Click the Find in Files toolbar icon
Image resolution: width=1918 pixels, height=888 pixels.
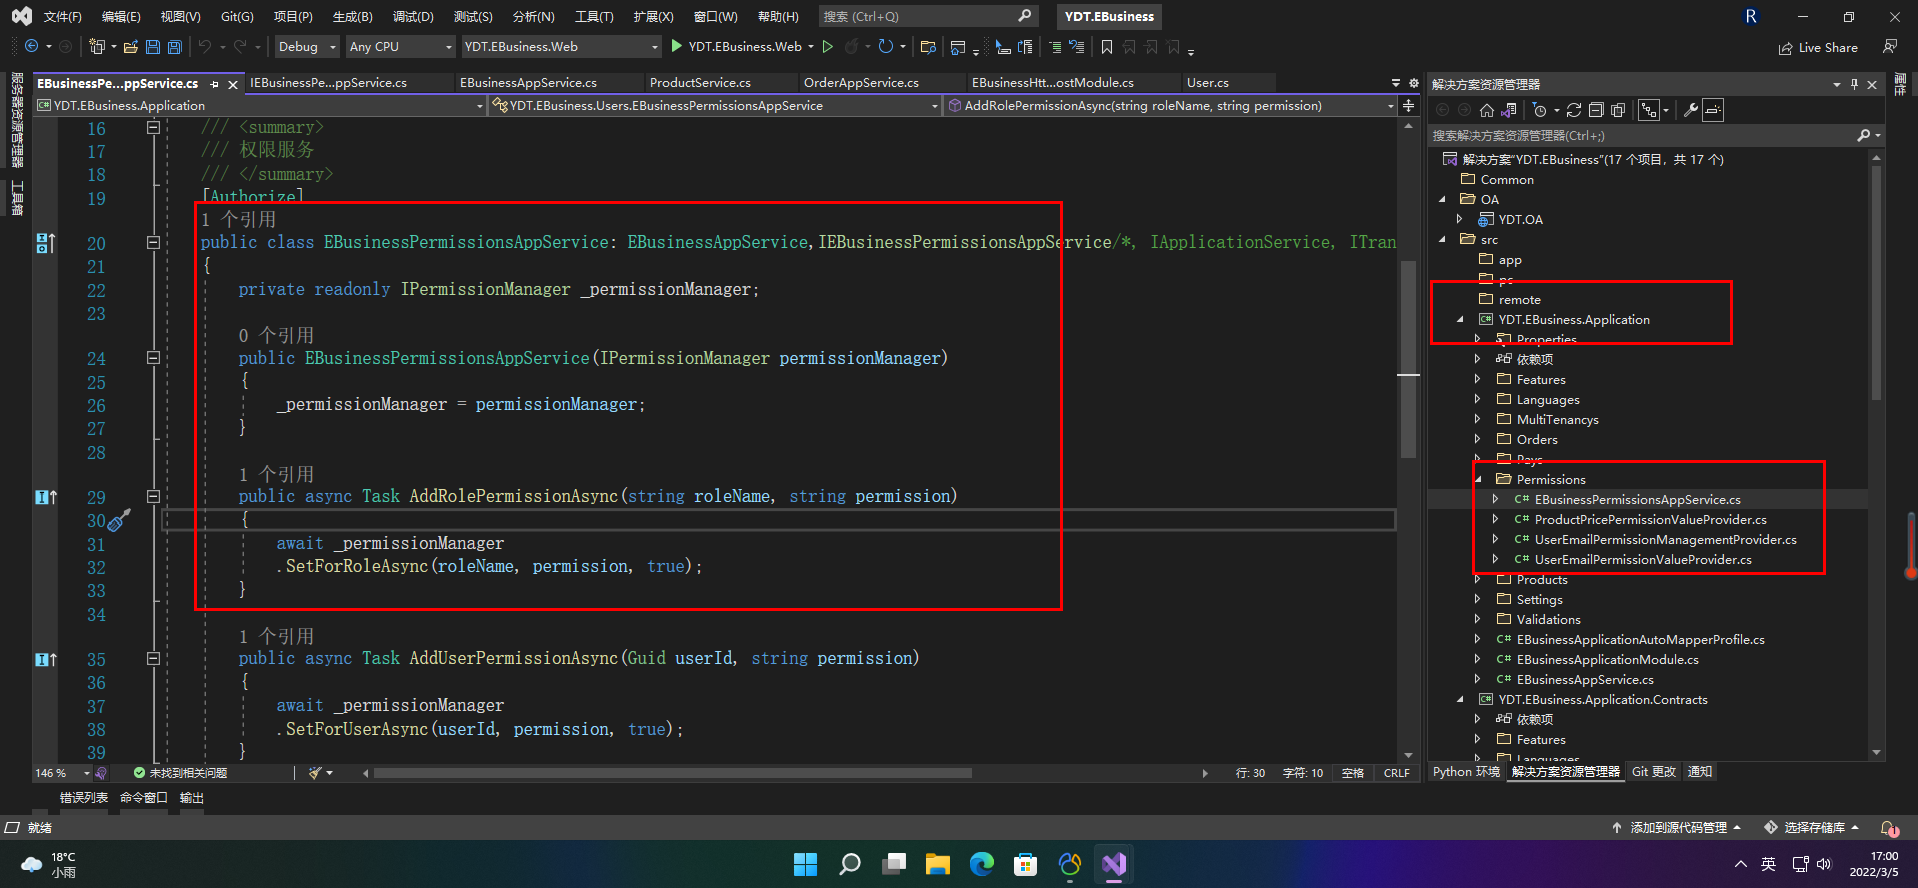(x=928, y=47)
